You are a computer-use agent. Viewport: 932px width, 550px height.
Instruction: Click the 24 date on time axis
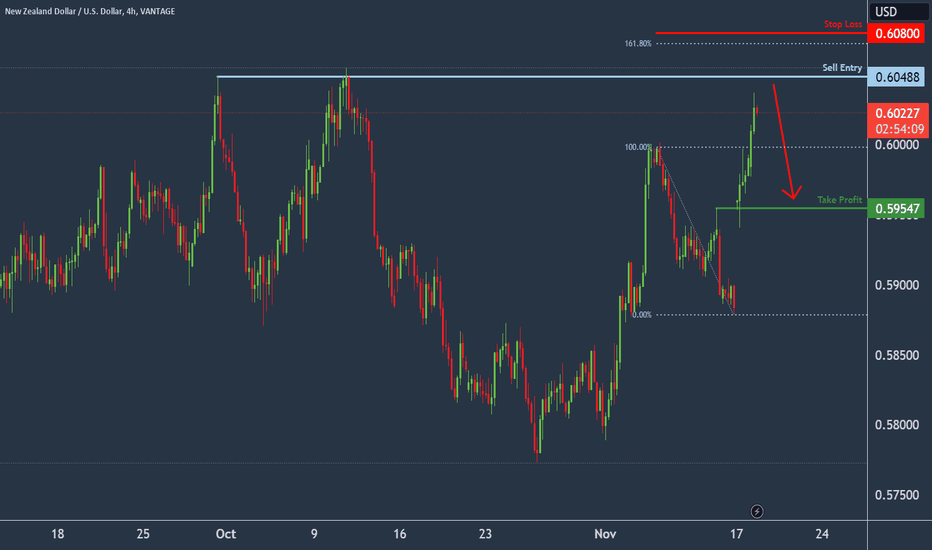822,534
